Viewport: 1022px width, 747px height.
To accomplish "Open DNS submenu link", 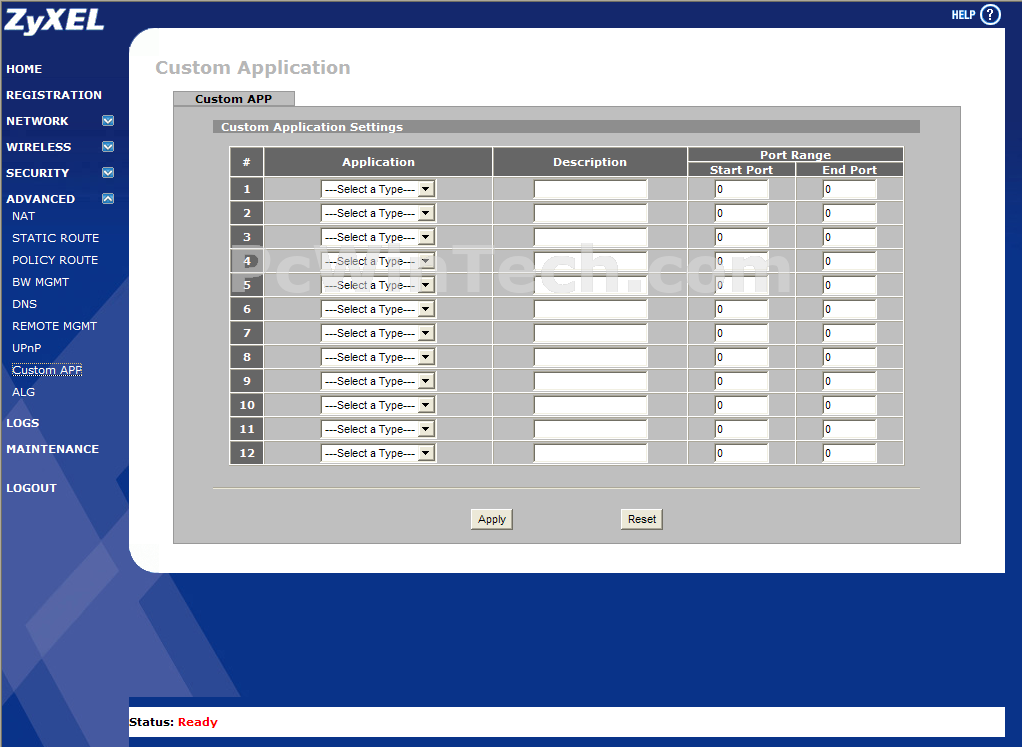I will click(x=24, y=304).
